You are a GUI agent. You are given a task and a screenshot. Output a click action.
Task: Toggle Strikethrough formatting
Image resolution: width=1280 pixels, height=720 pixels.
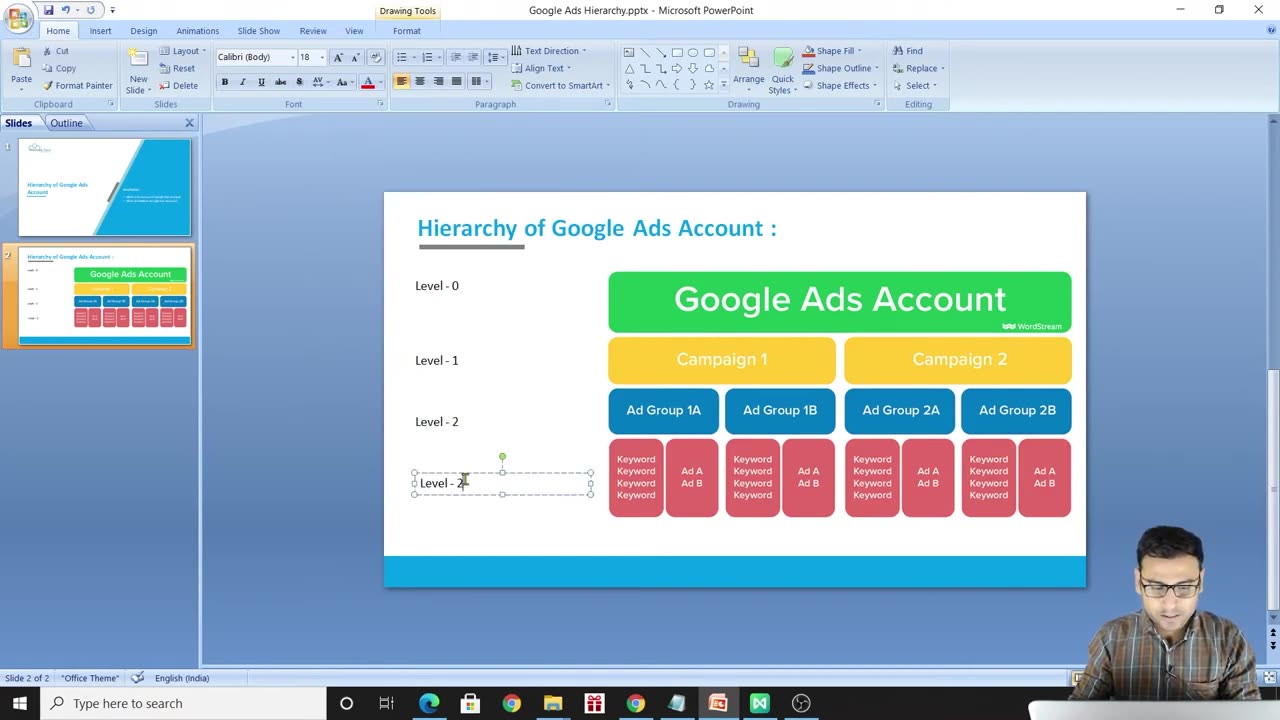[280, 82]
